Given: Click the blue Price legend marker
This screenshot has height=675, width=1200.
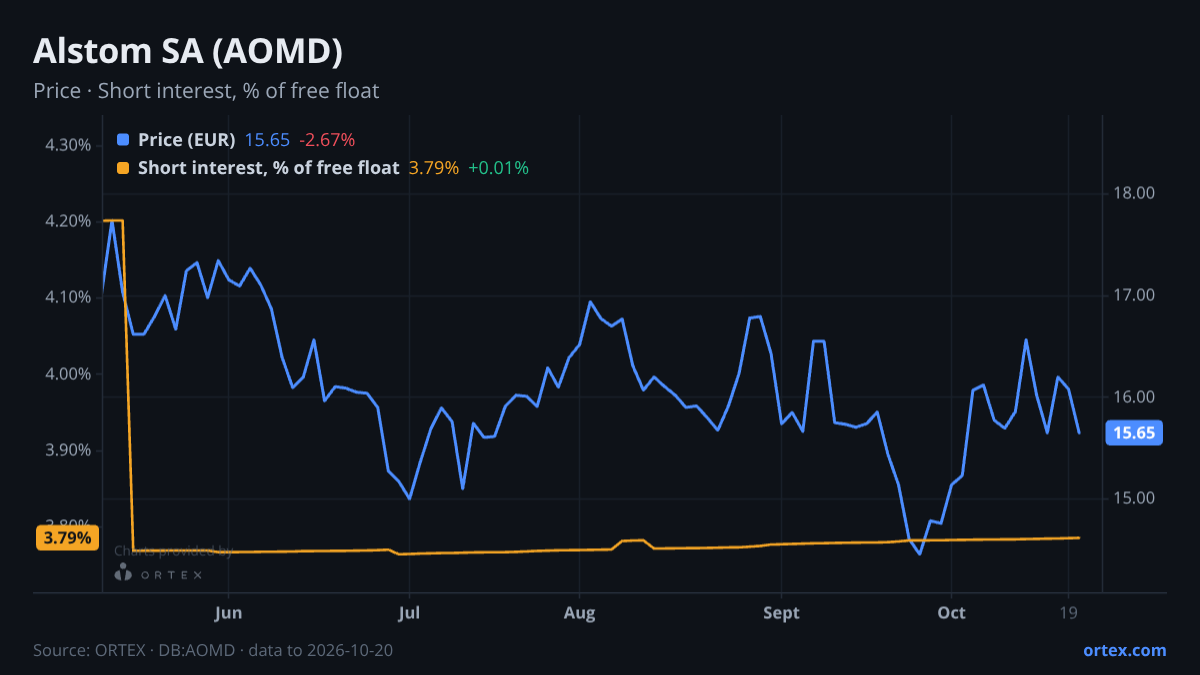Looking at the screenshot, I should click(123, 139).
